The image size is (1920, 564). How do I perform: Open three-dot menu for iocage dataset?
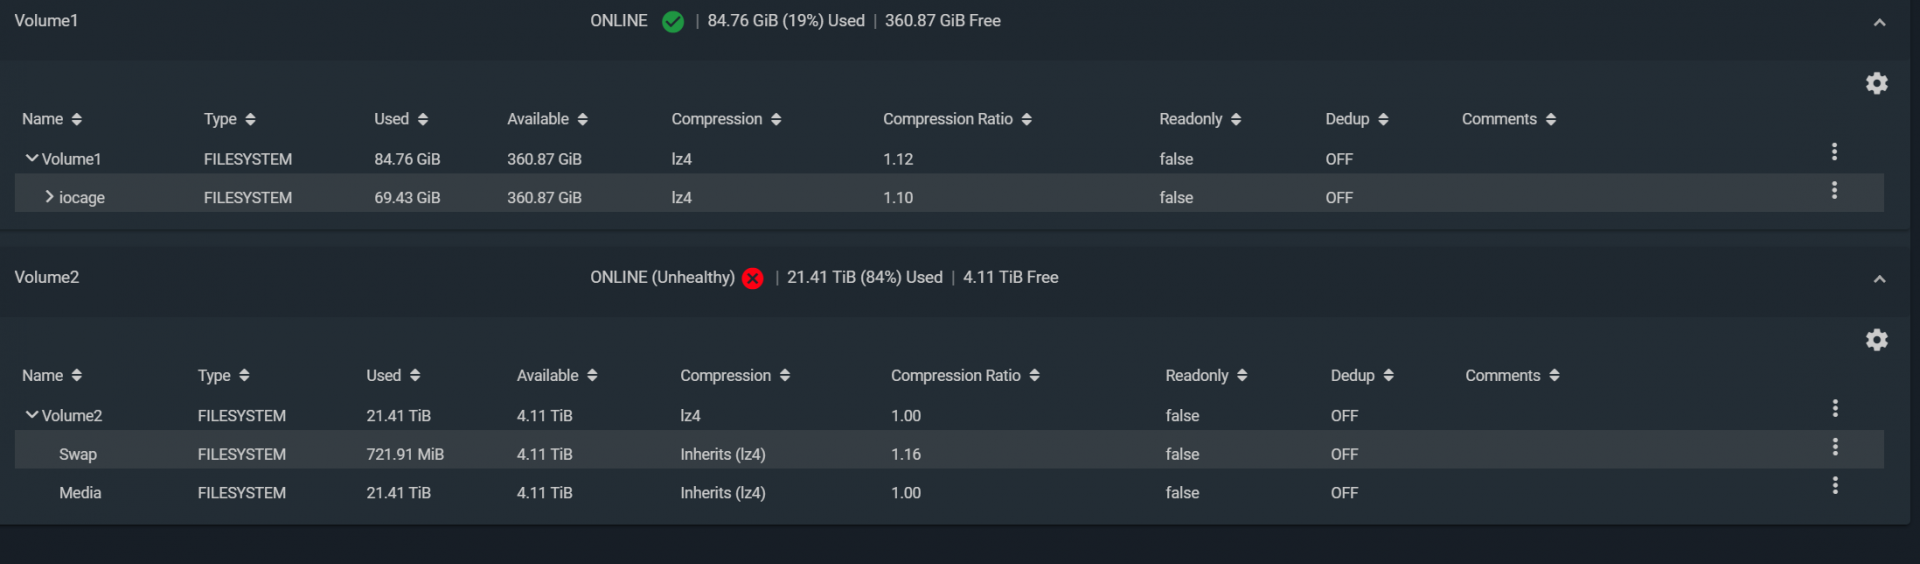(x=1834, y=190)
